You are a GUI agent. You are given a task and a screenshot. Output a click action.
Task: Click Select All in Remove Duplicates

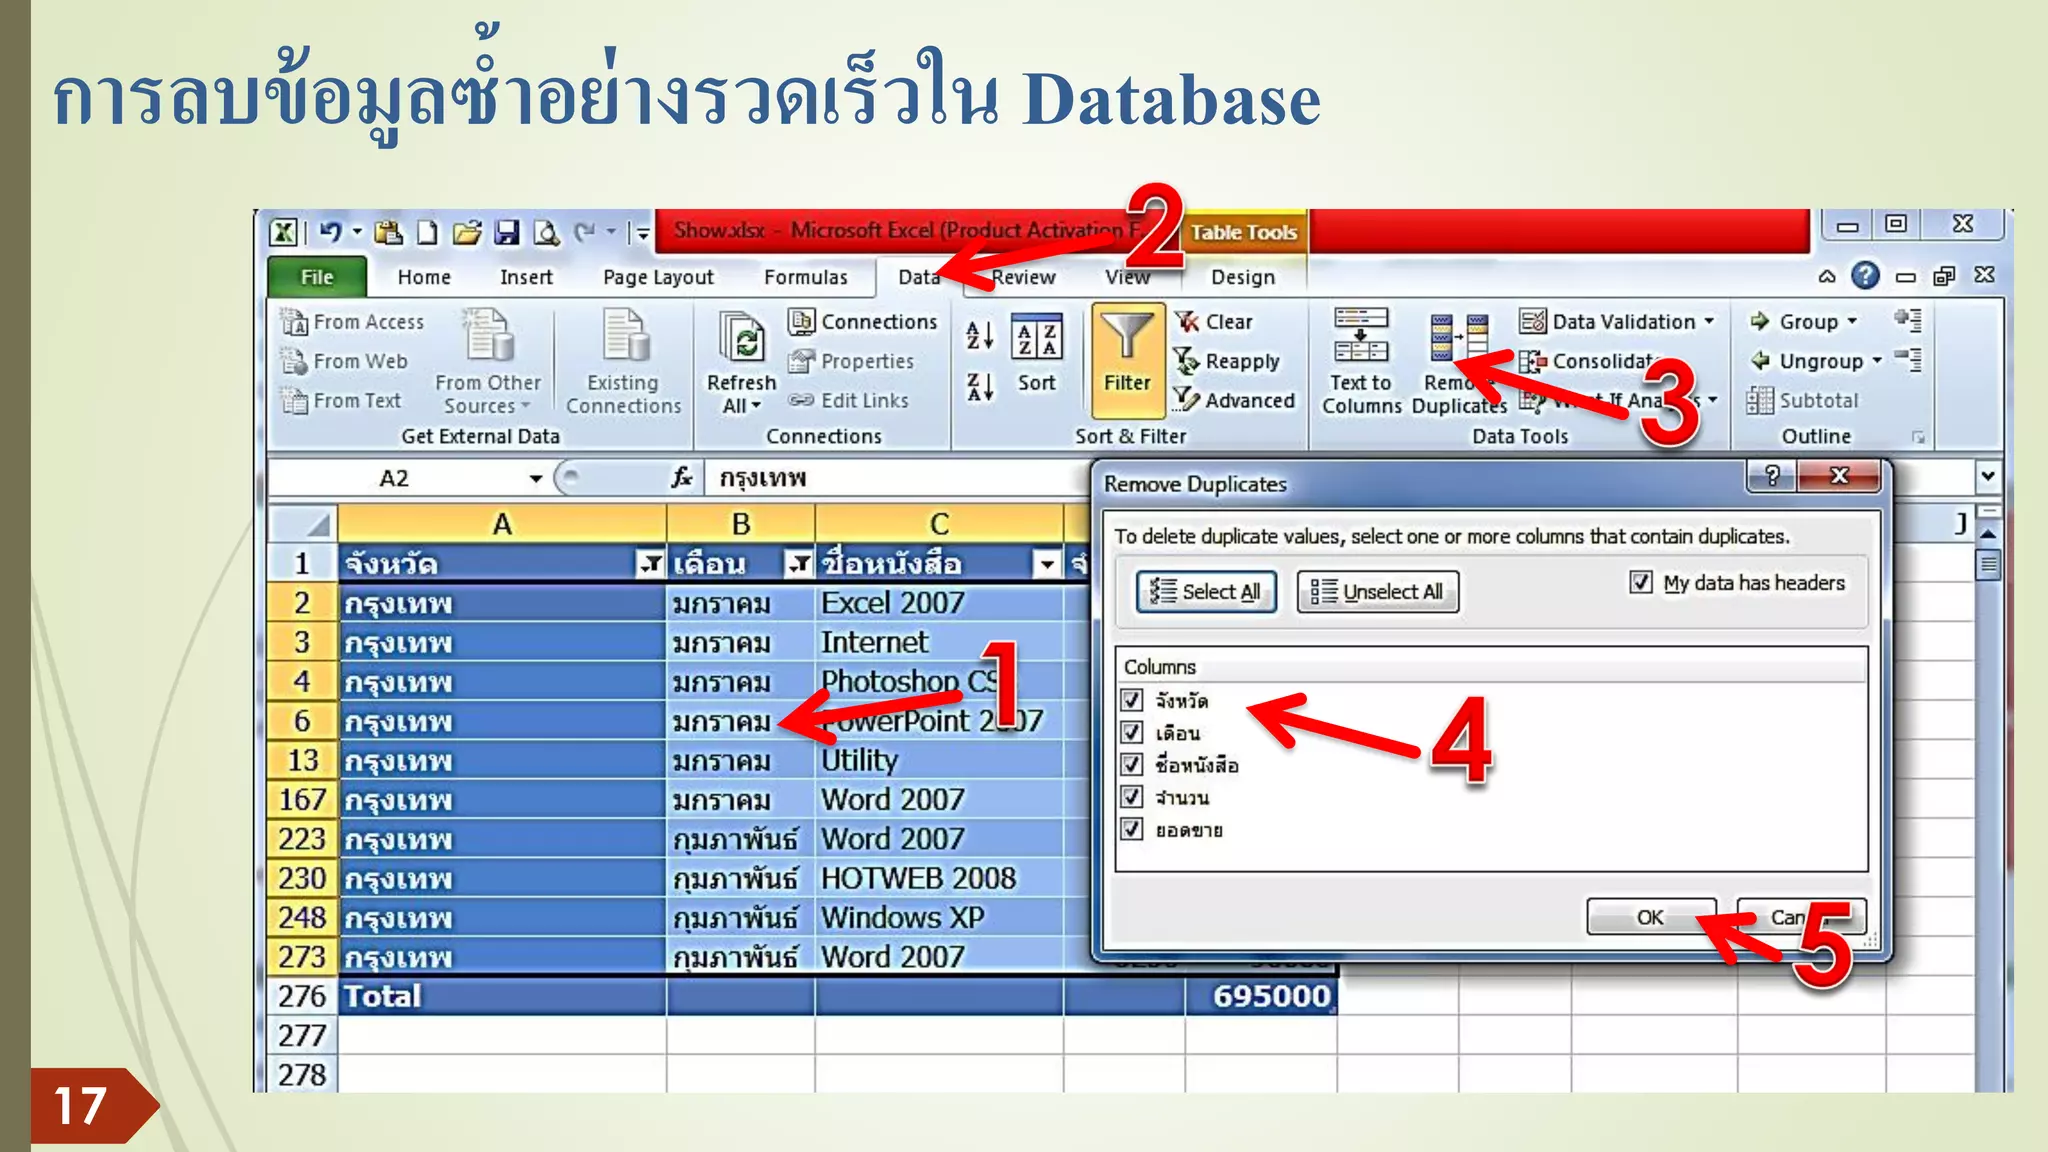pos(1206,592)
